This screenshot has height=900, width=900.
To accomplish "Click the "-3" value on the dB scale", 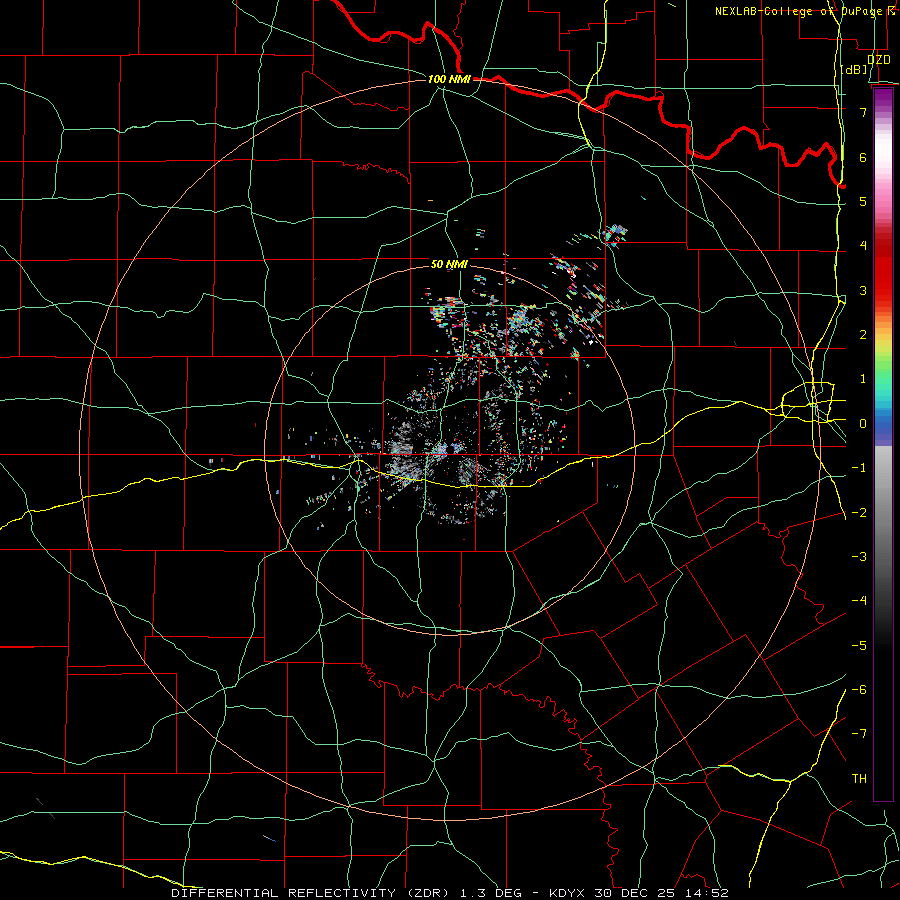I will [x=859, y=557].
